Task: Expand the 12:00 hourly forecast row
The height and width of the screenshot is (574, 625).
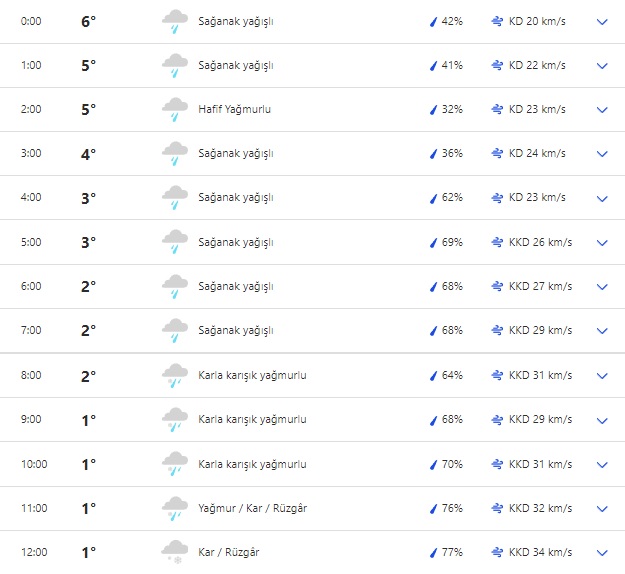Action: [x=602, y=552]
